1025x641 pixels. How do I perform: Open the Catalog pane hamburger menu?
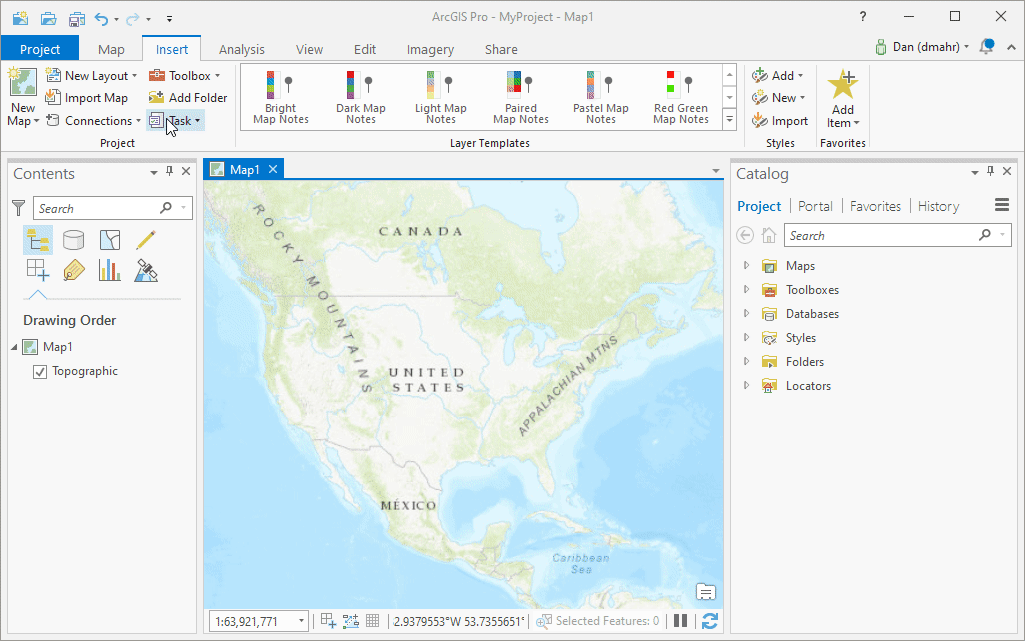(x=1002, y=205)
